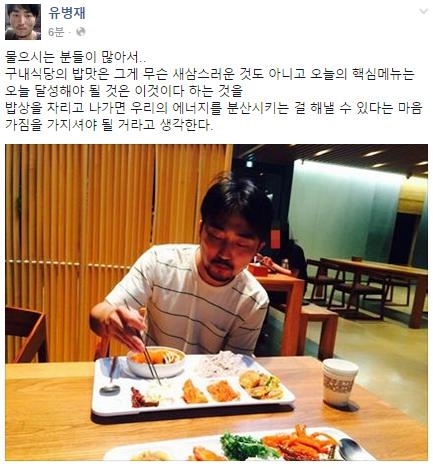Viewport: 433px width, 471px height.
Task: Click the globe public audience icon
Action: [81, 32]
